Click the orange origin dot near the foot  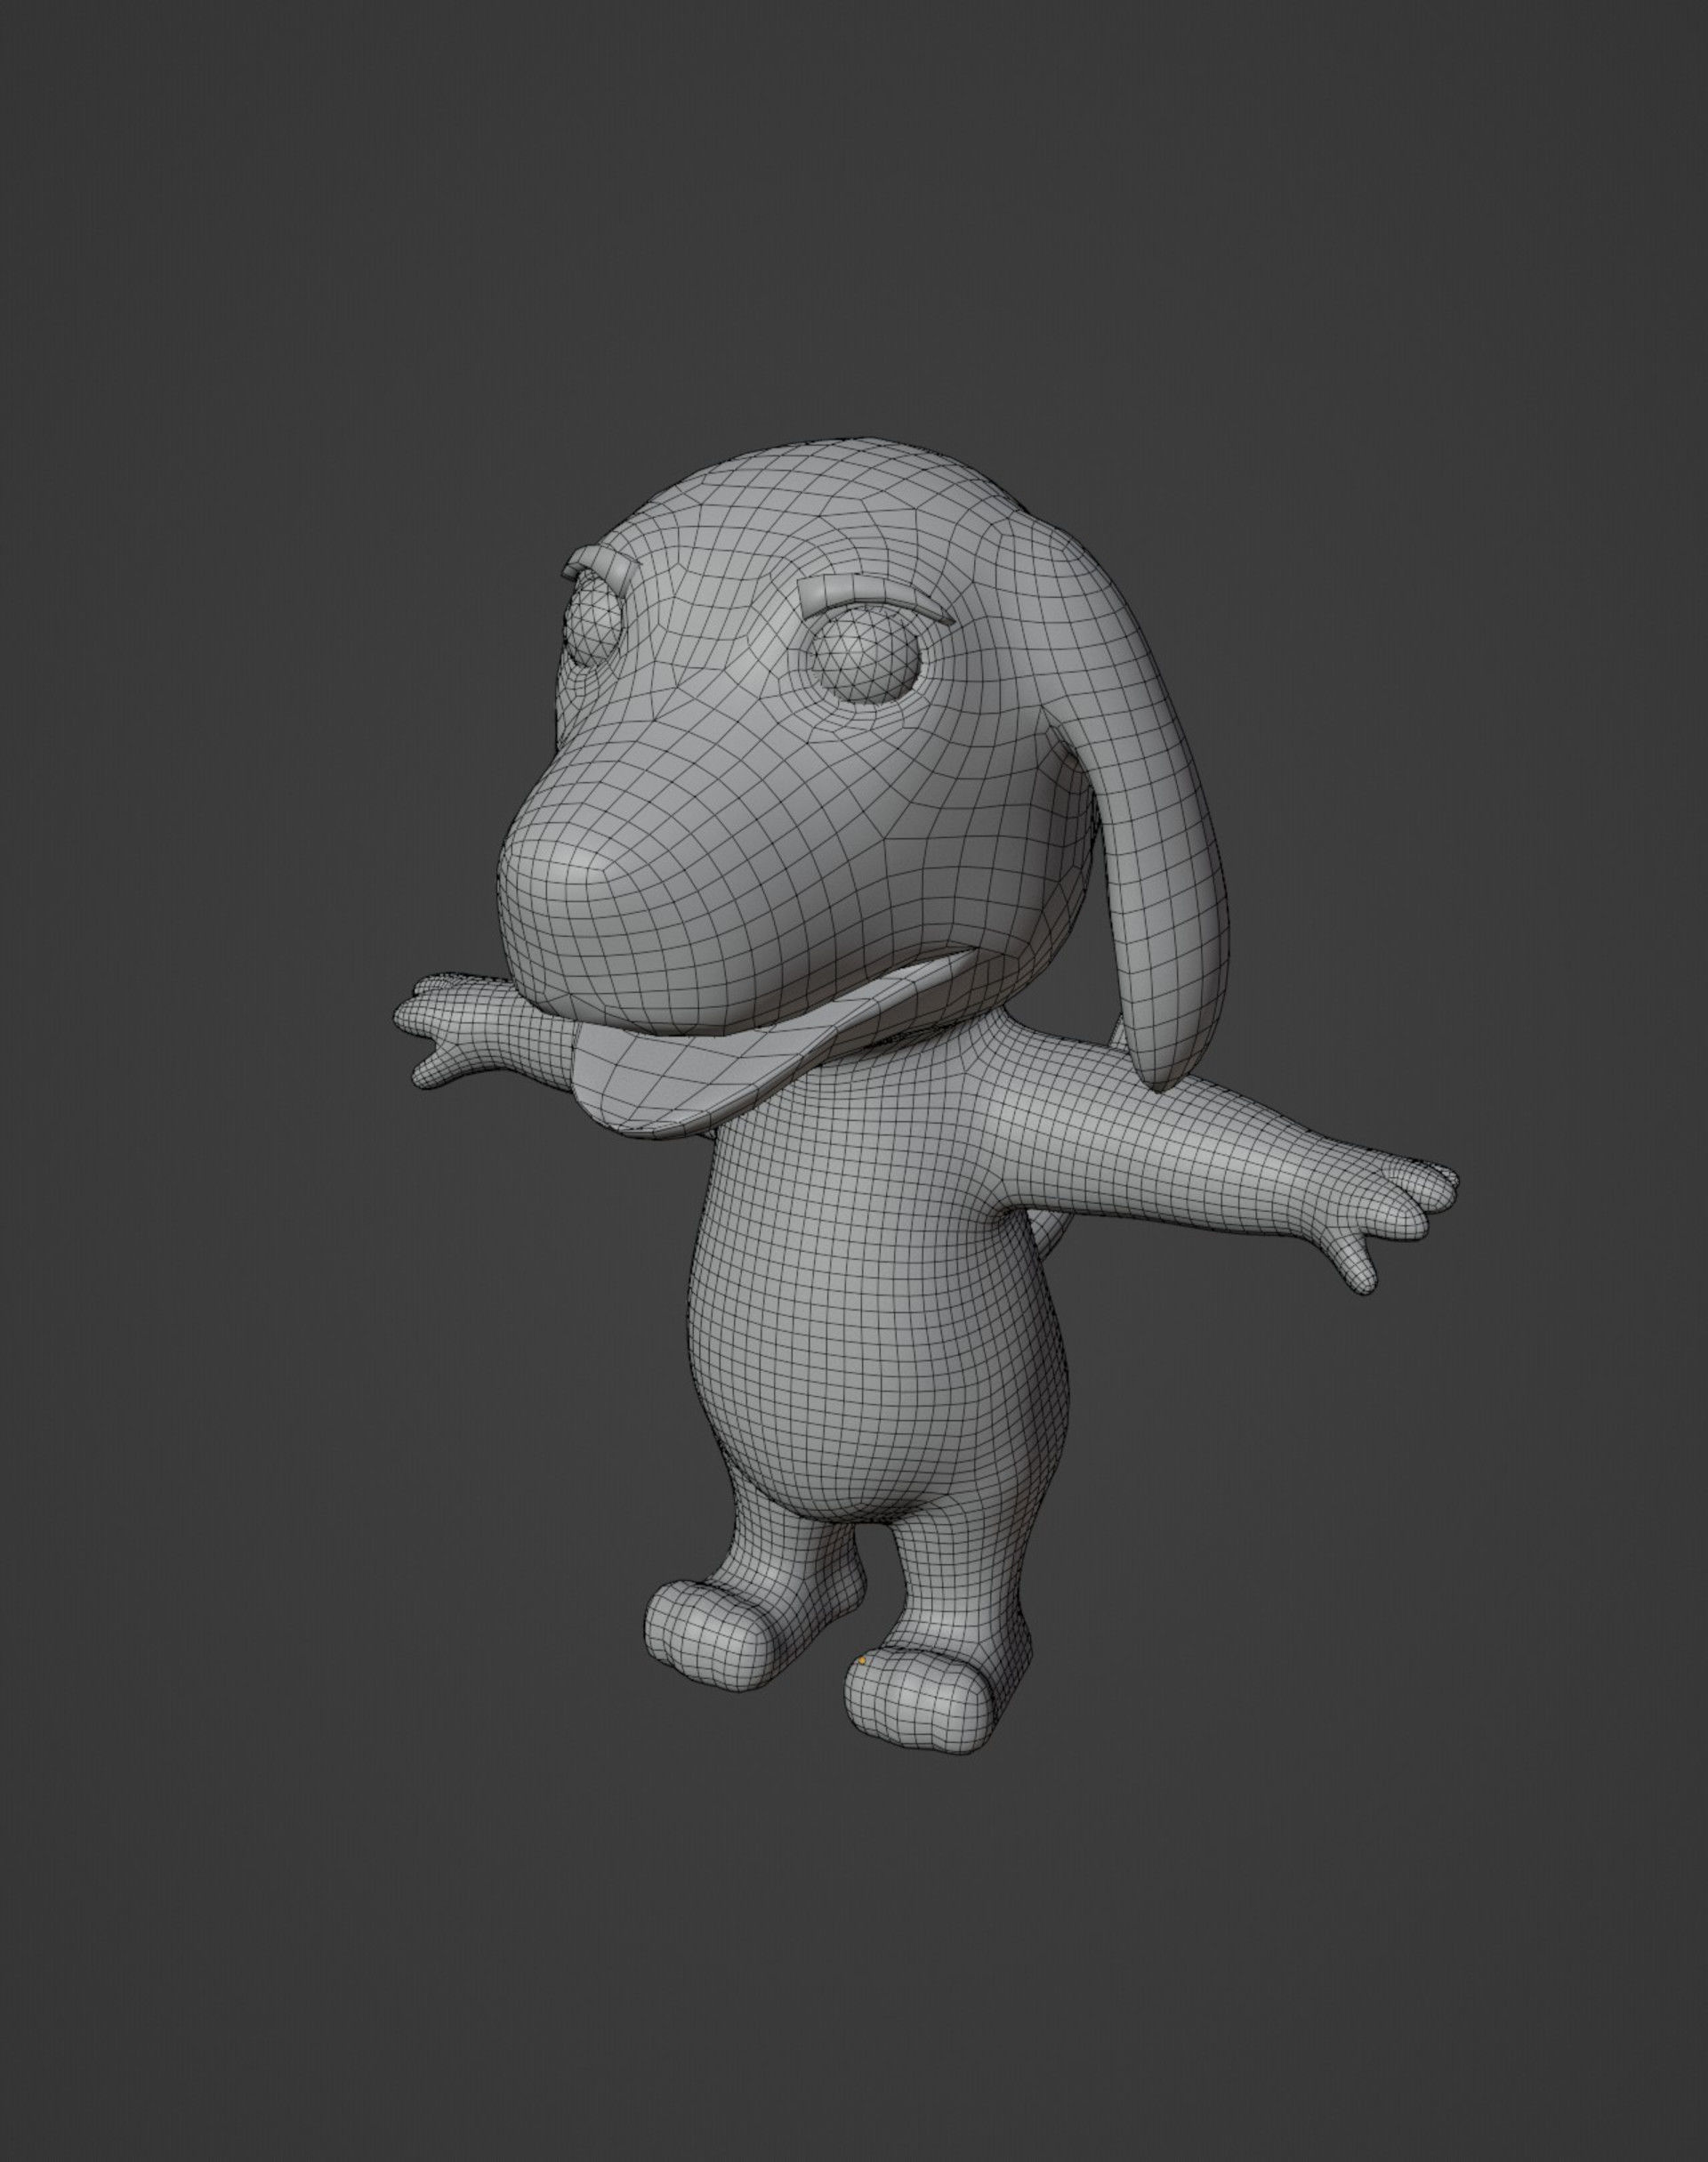(862, 1659)
